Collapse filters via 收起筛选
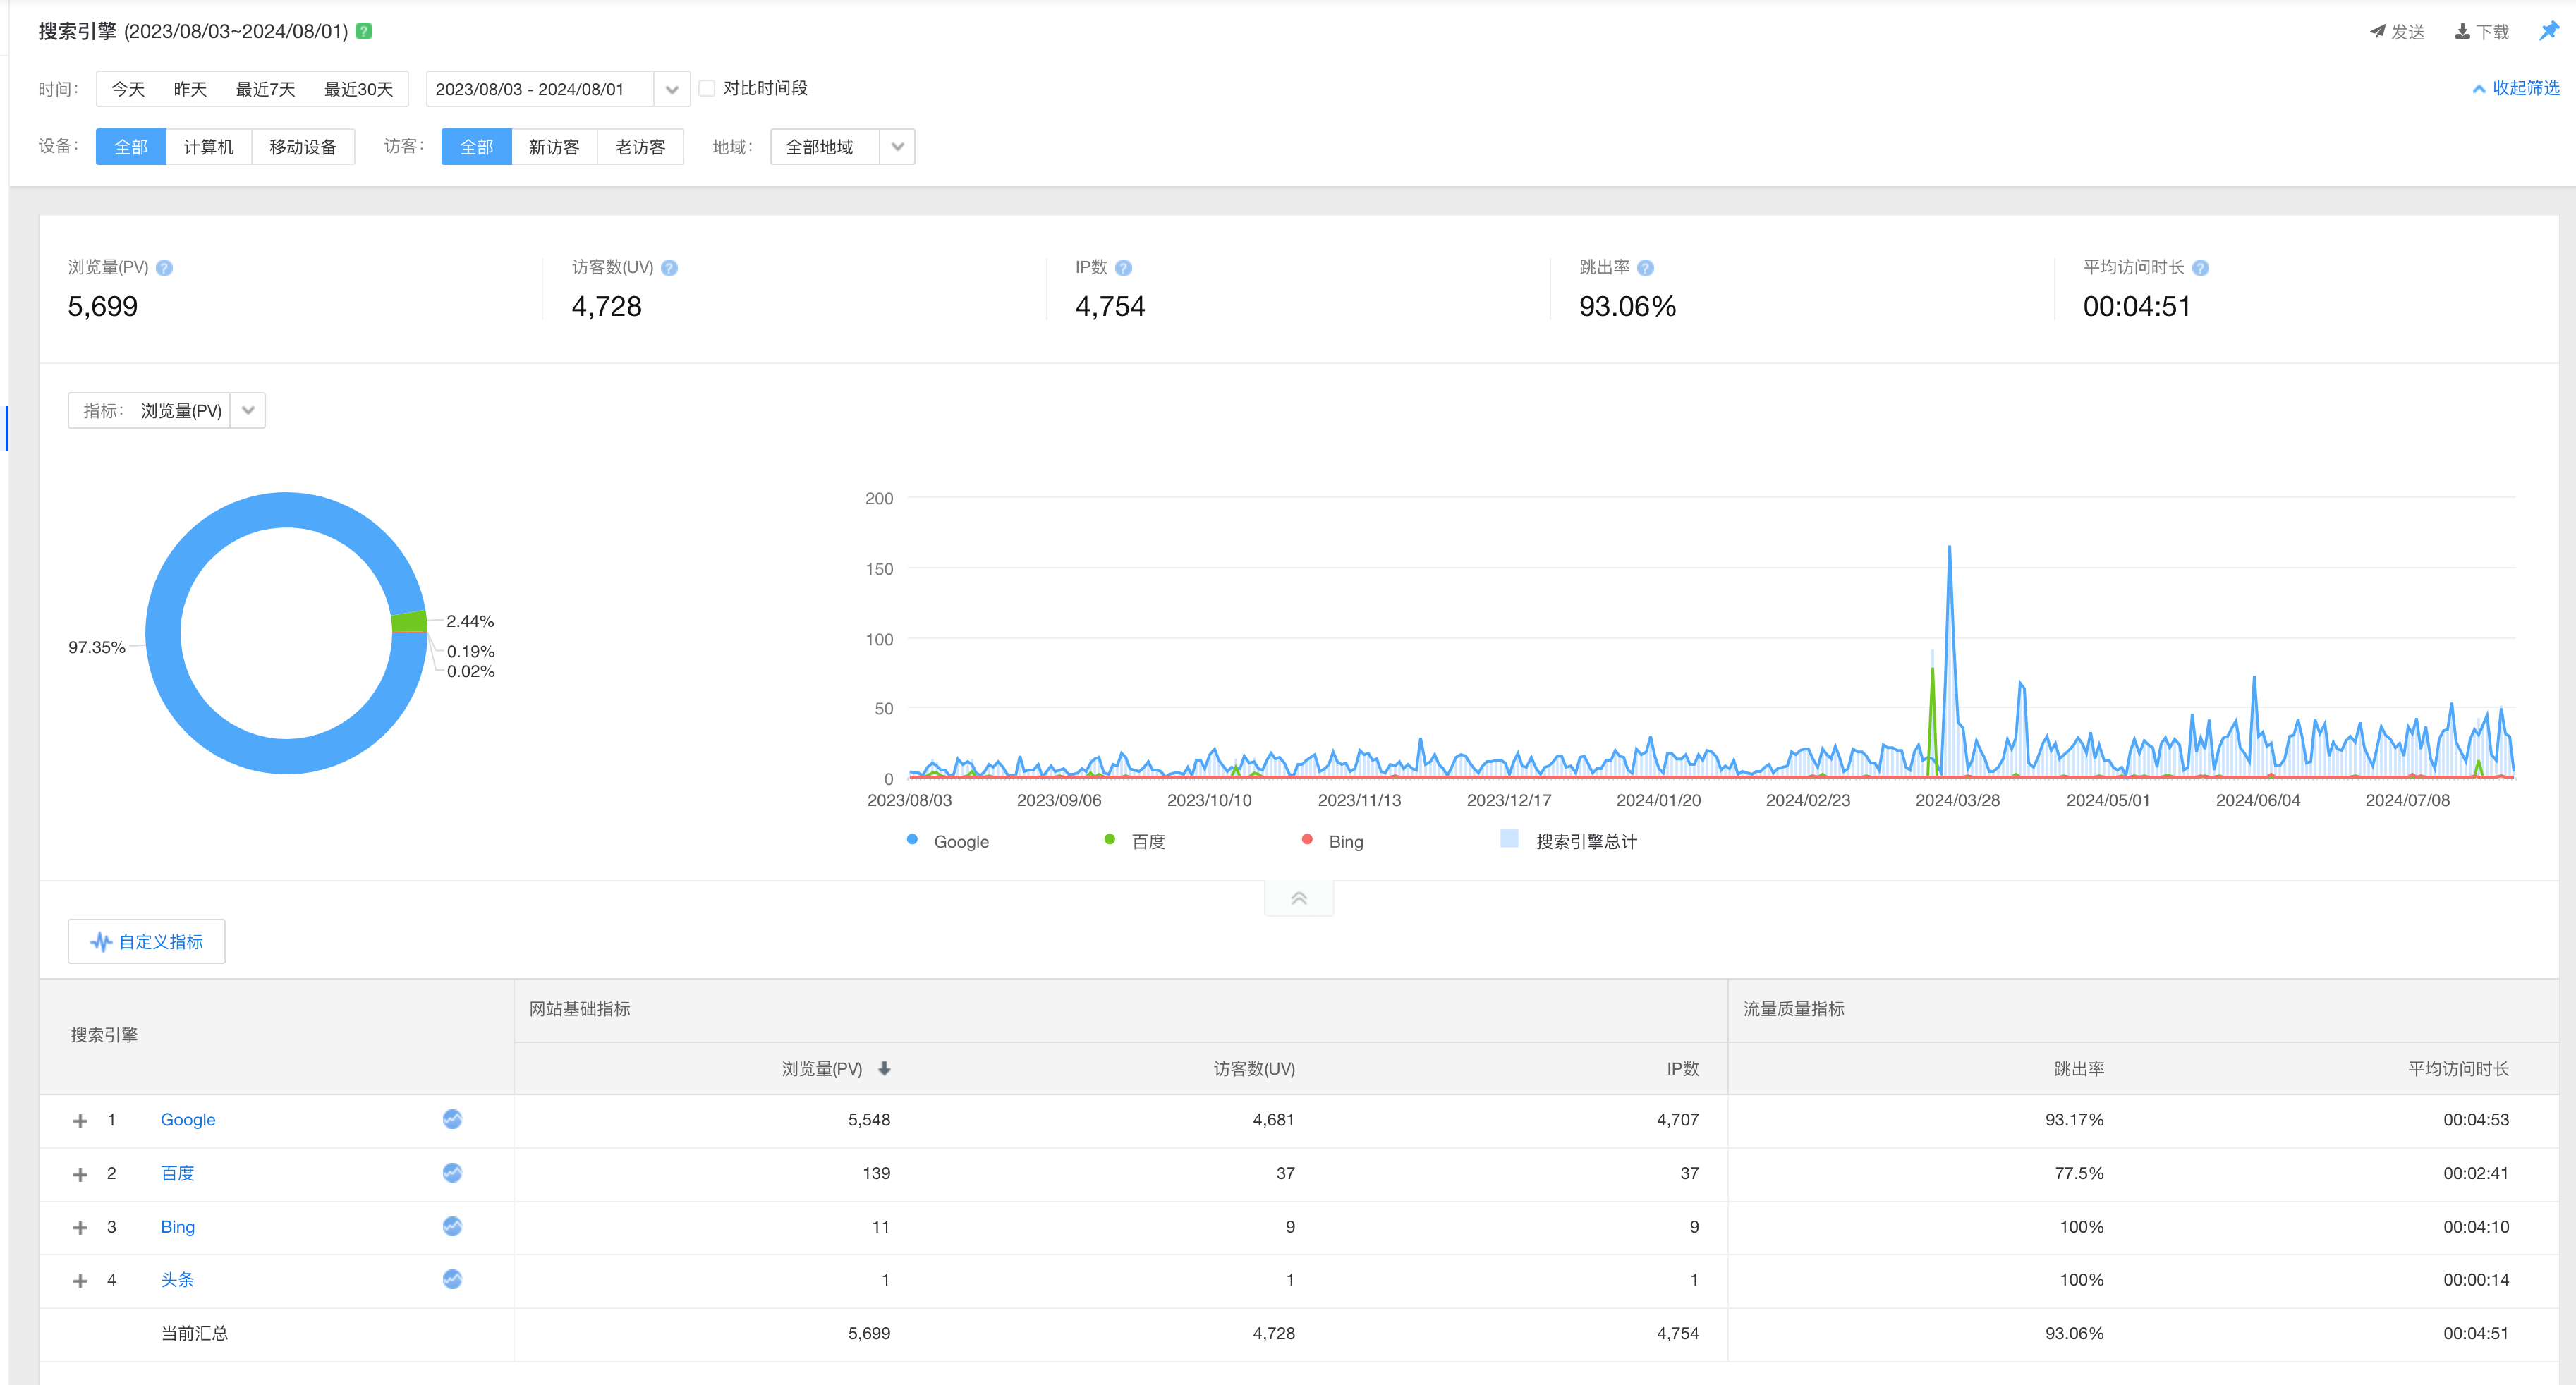The height and width of the screenshot is (1385, 2576). (2515, 88)
